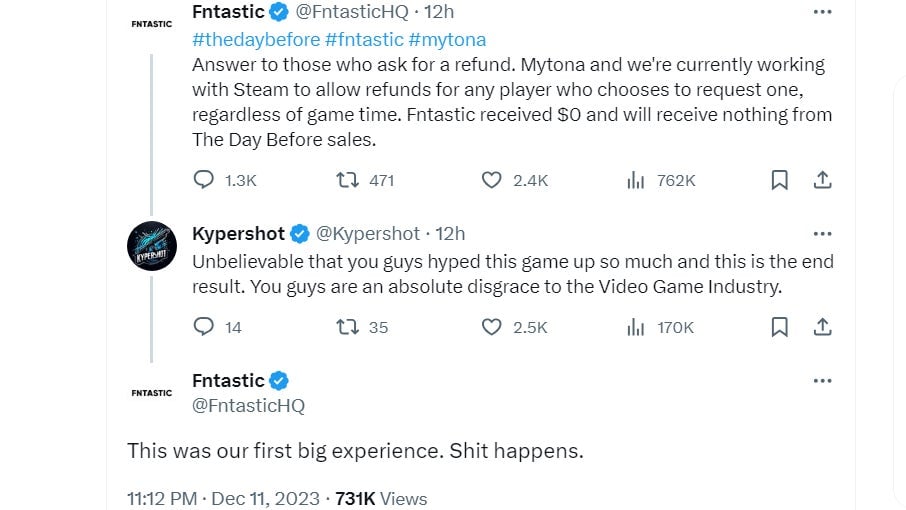
Task: Reply to Fntastic's refund tweet
Action: point(204,180)
